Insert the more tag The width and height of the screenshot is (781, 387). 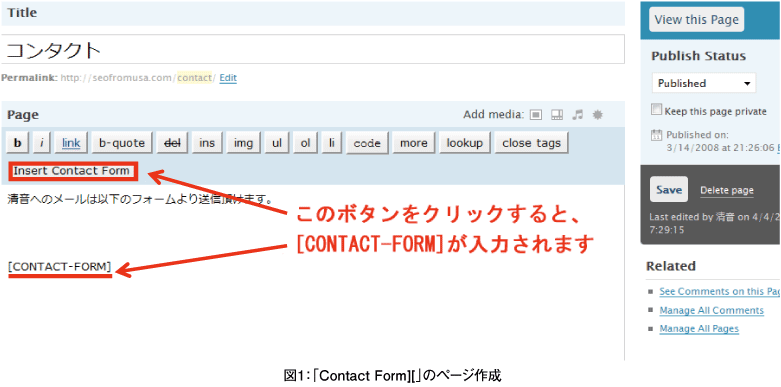414,143
